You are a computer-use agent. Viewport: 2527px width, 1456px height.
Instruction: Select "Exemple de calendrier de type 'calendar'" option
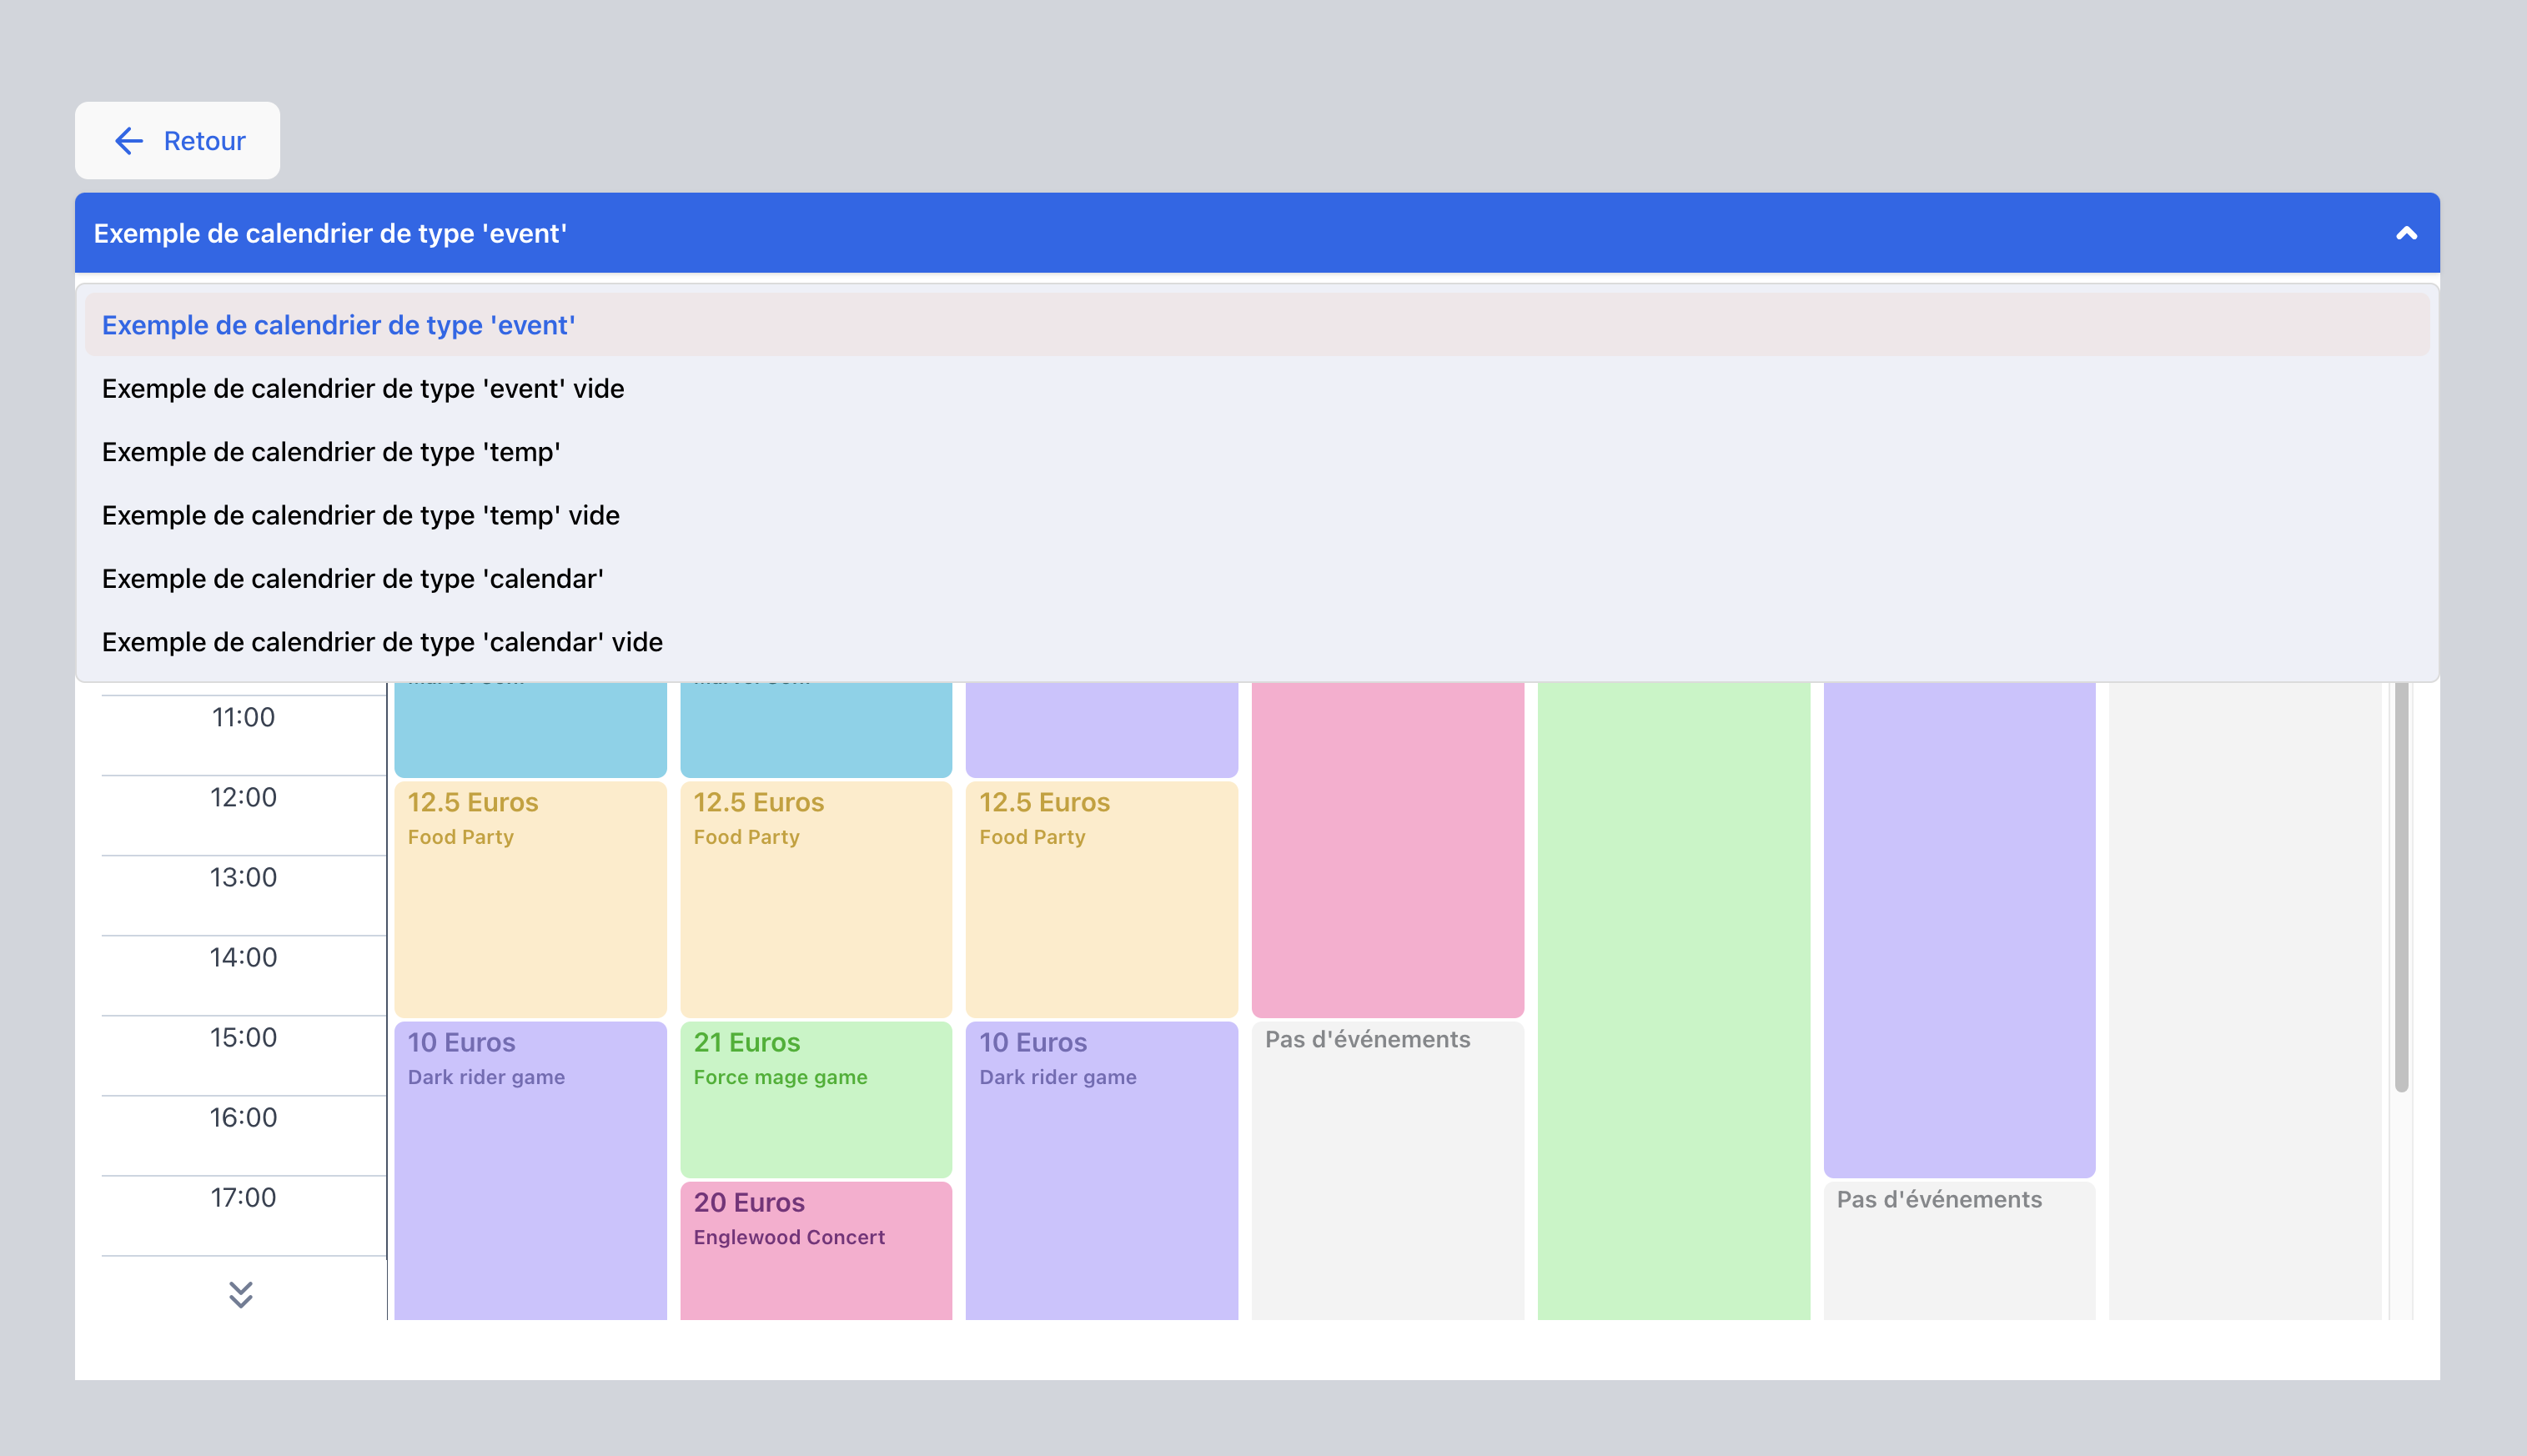tap(353, 579)
